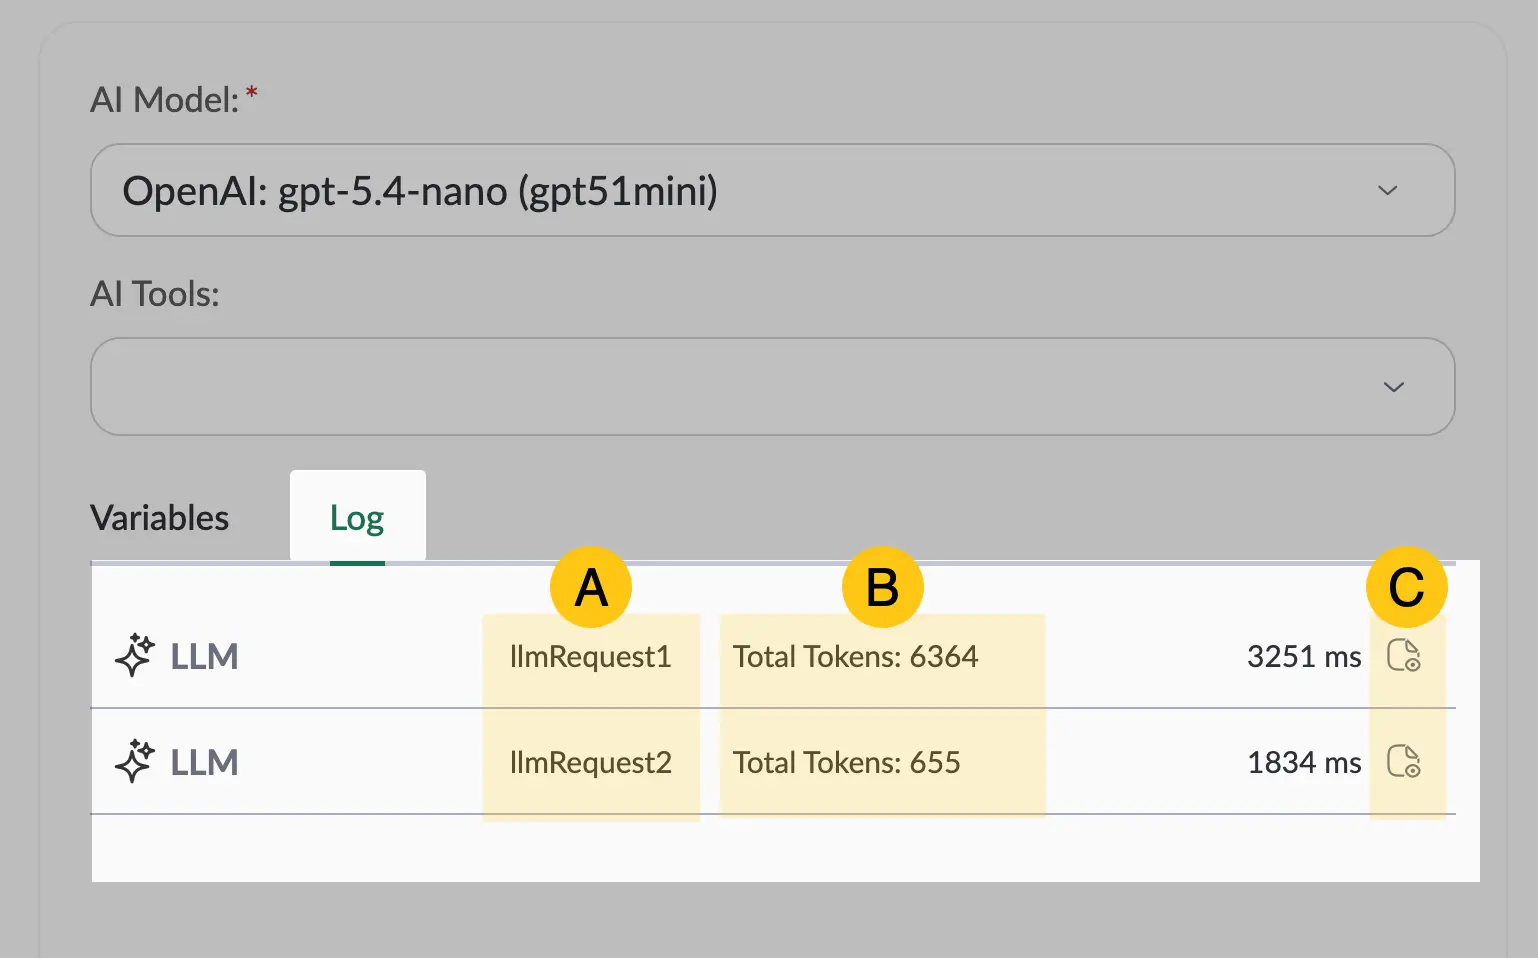Select the Log tab
The width and height of the screenshot is (1538, 958).
coord(357,518)
